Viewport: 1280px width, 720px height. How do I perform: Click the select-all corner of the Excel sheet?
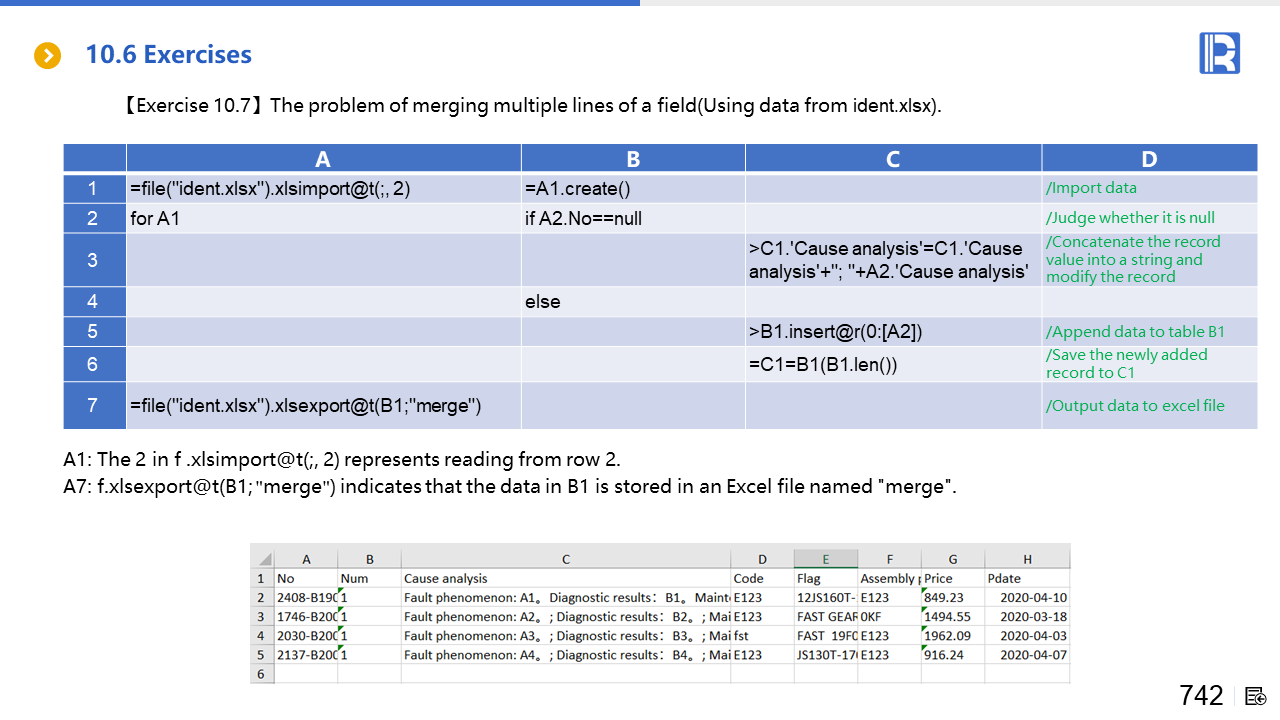click(262, 559)
